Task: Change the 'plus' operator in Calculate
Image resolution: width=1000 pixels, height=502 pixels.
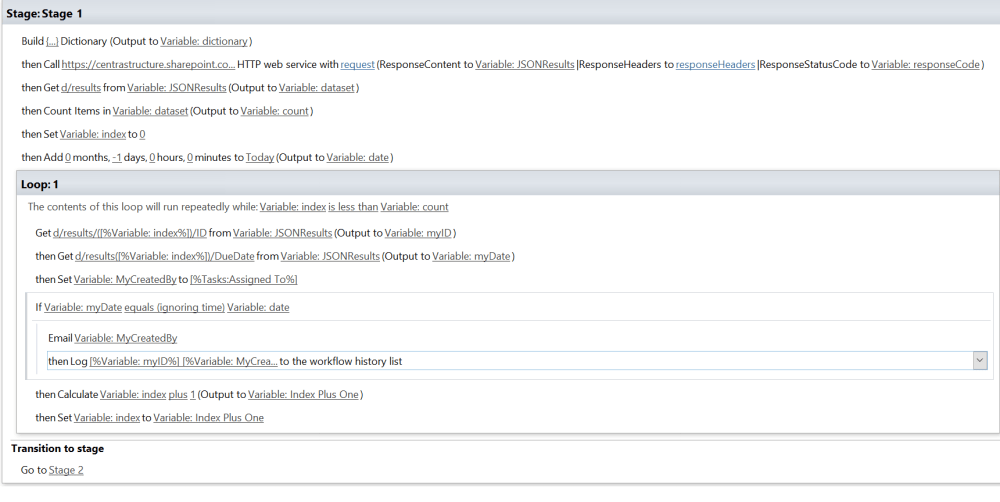Action: coord(178,394)
